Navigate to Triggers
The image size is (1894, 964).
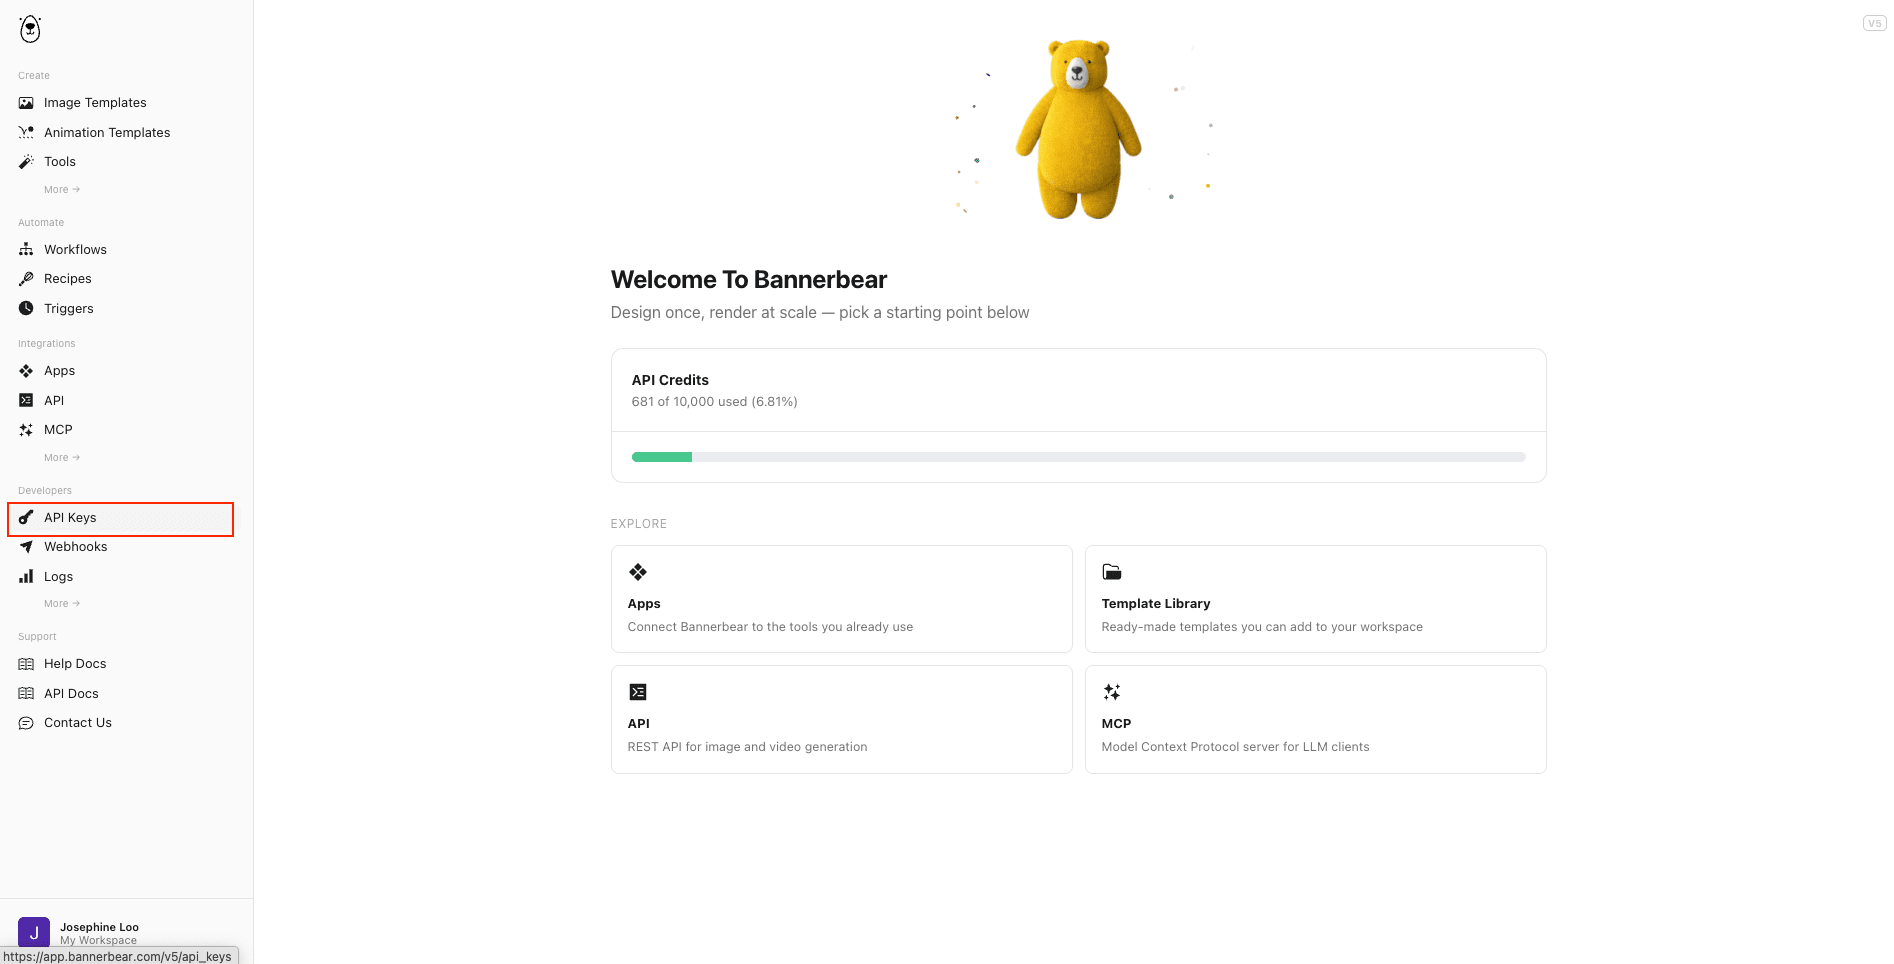tap(69, 308)
